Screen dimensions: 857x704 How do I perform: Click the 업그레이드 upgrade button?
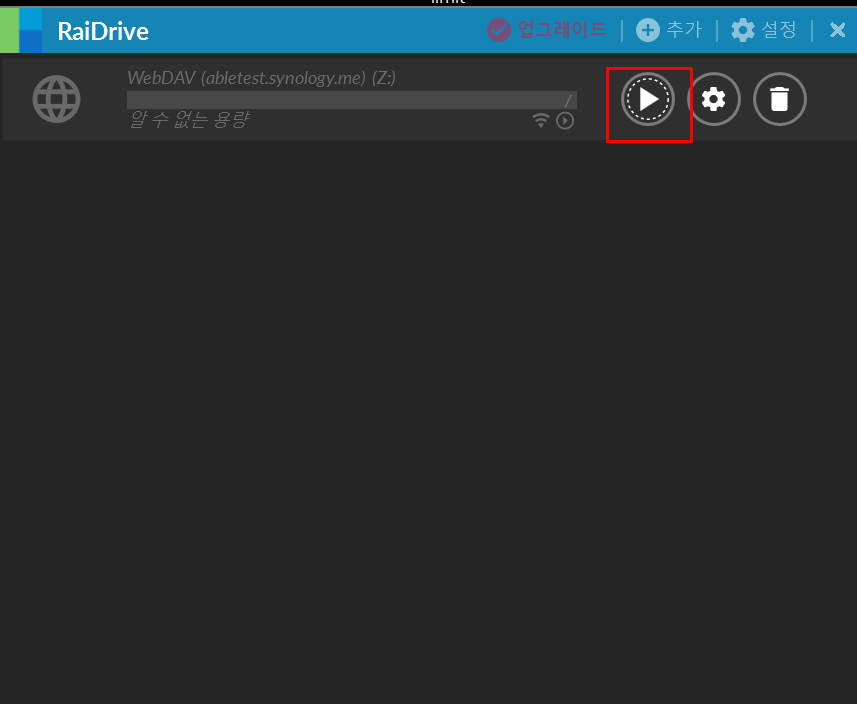click(547, 30)
